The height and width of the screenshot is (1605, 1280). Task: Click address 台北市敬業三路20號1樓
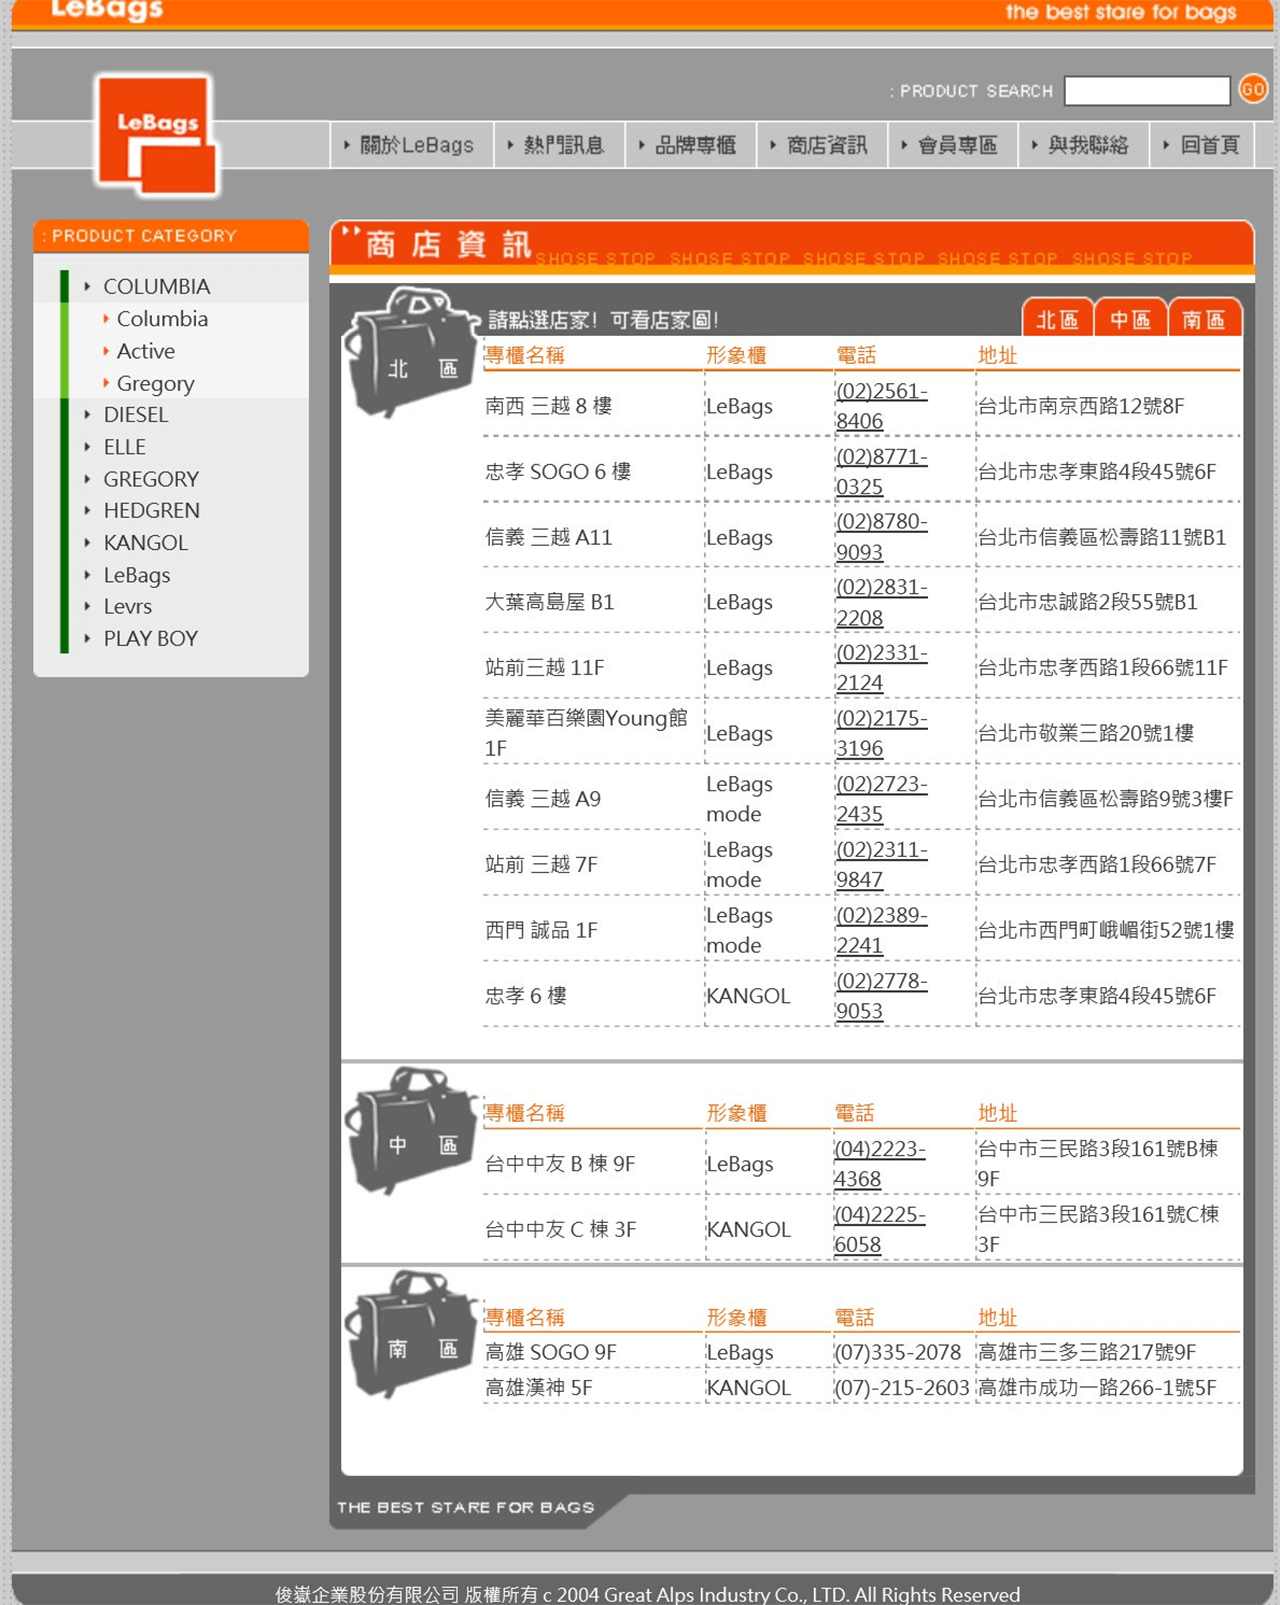[x=1086, y=733]
